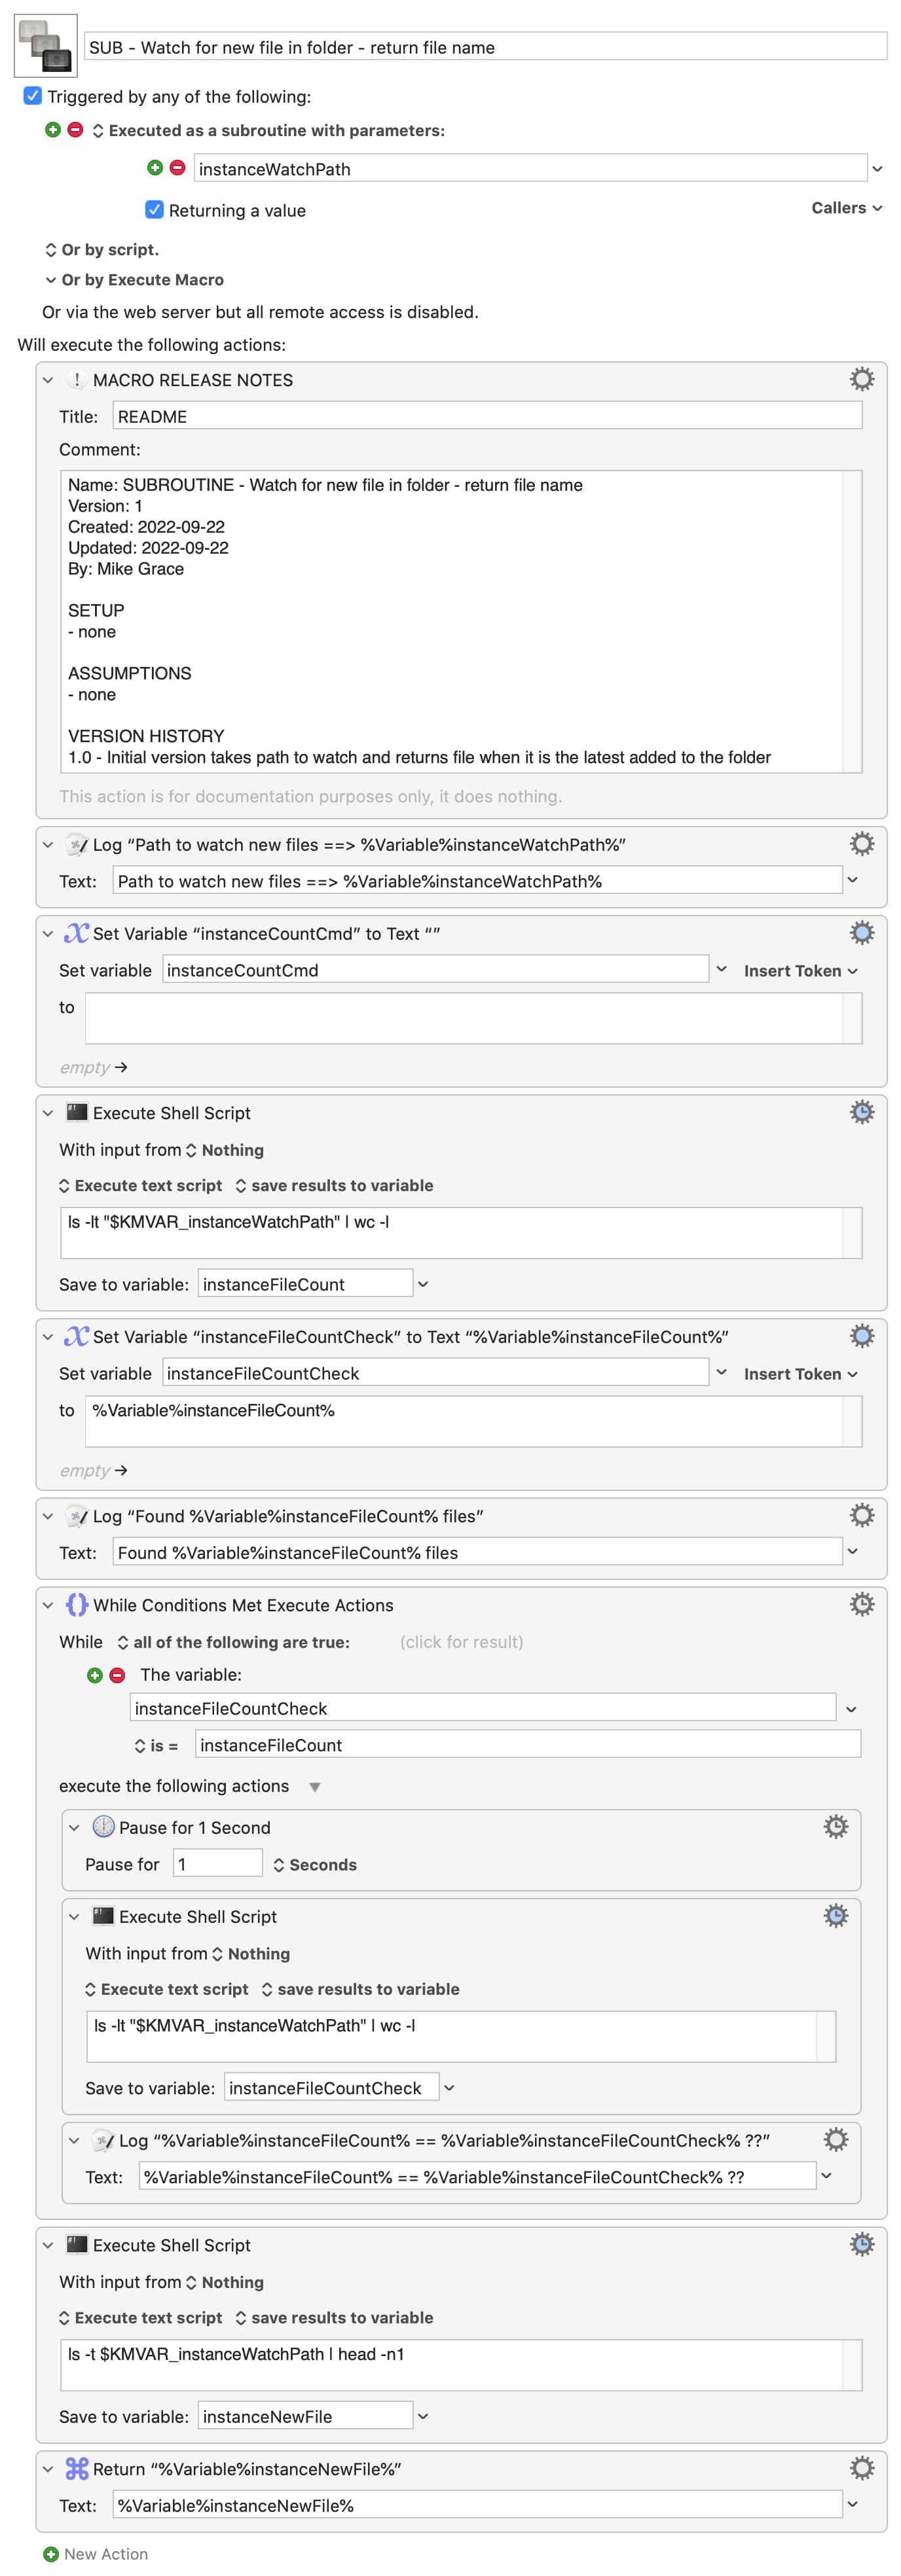901x2576 pixels.
Task: Edit the macro name field
Action: [x=485, y=46]
